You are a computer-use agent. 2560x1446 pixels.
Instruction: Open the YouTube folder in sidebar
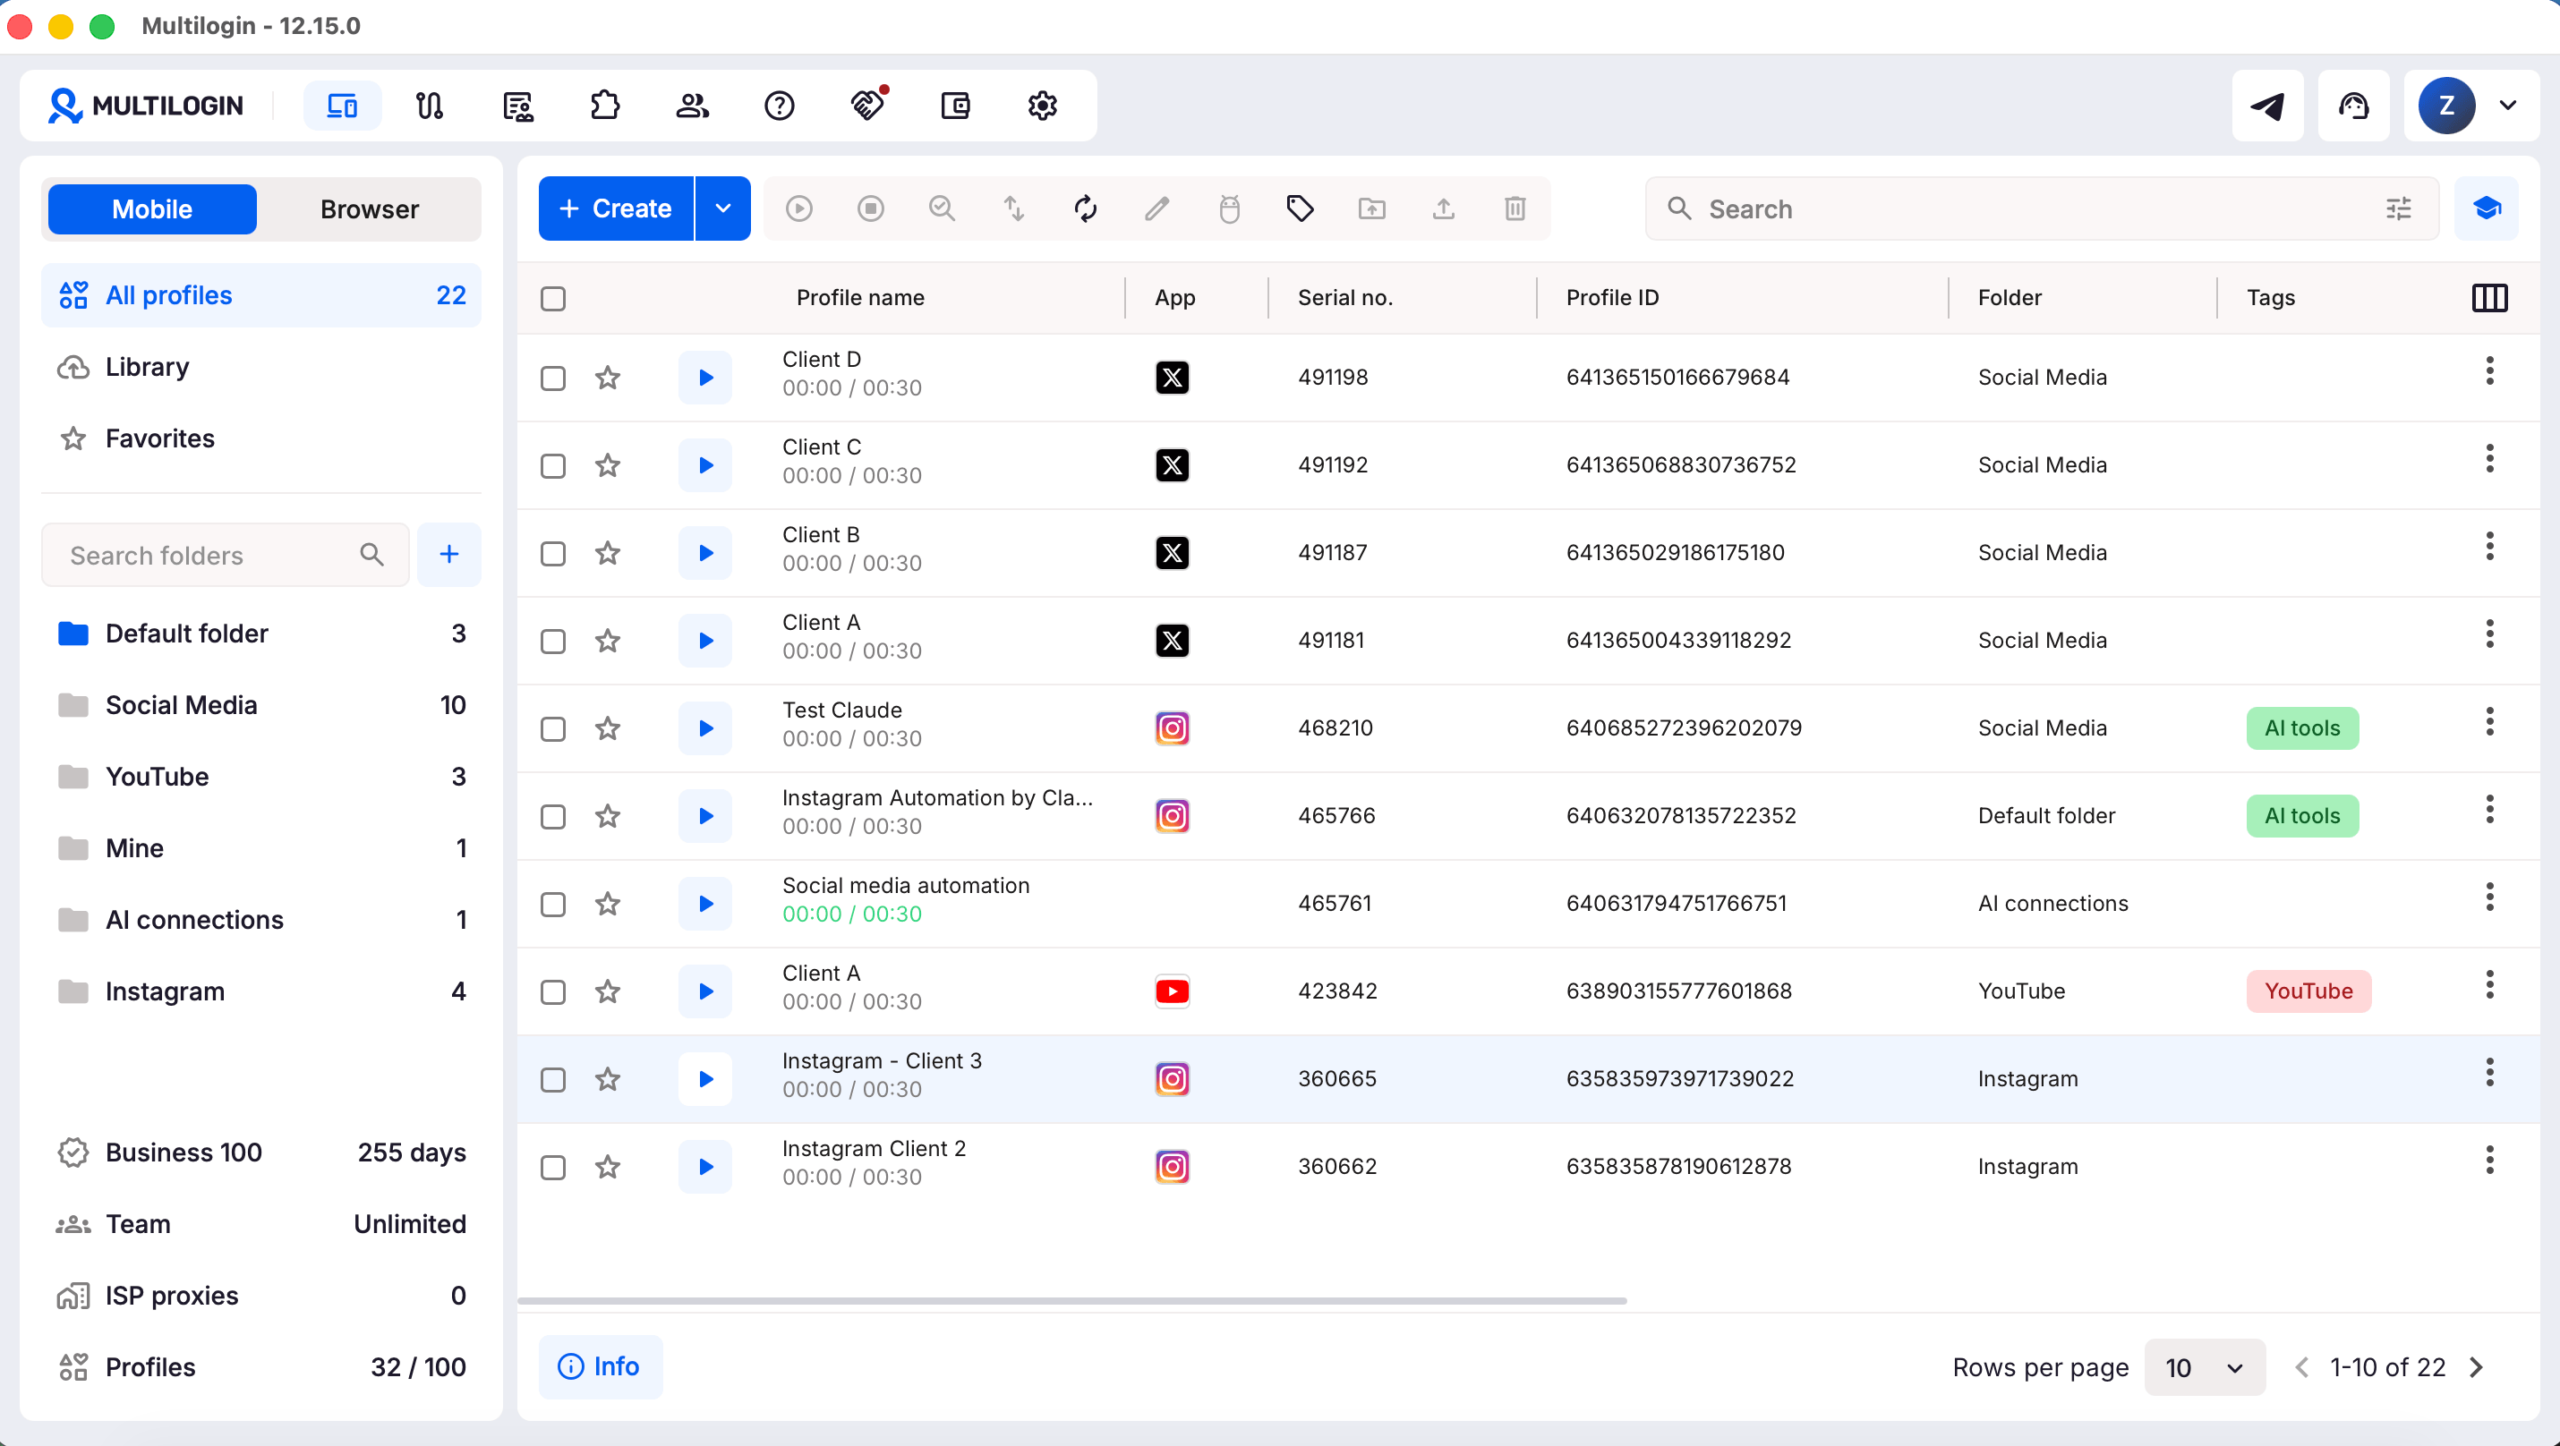(x=261, y=776)
